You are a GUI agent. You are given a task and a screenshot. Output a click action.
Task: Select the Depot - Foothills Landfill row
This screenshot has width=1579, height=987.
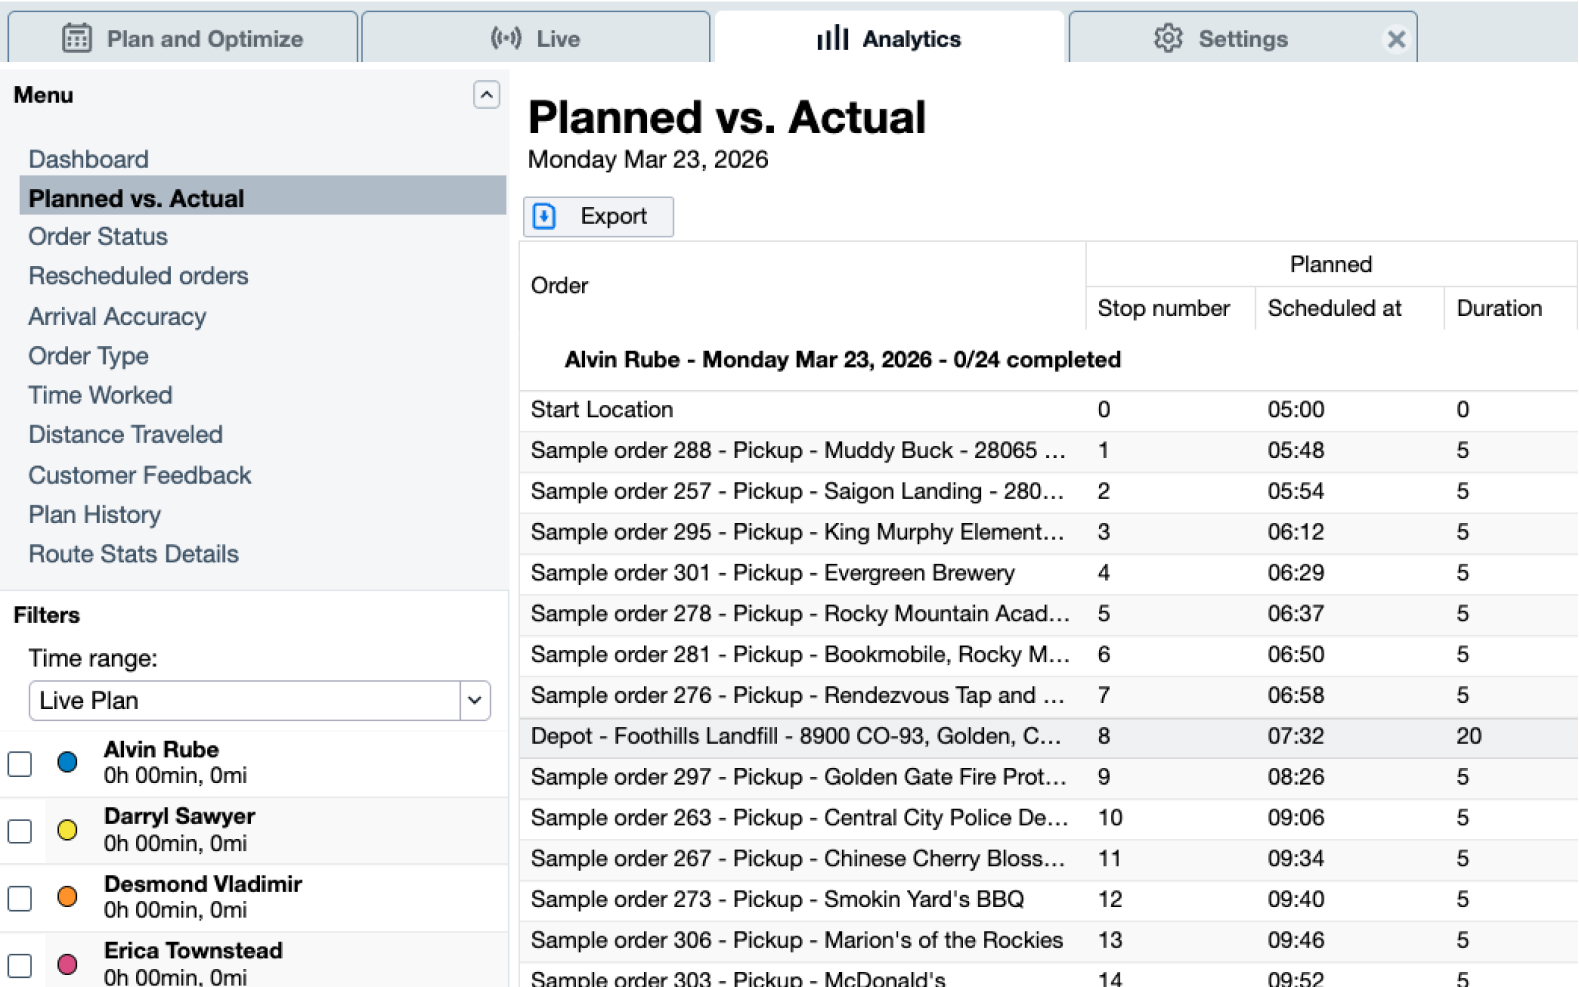(796, 736)
